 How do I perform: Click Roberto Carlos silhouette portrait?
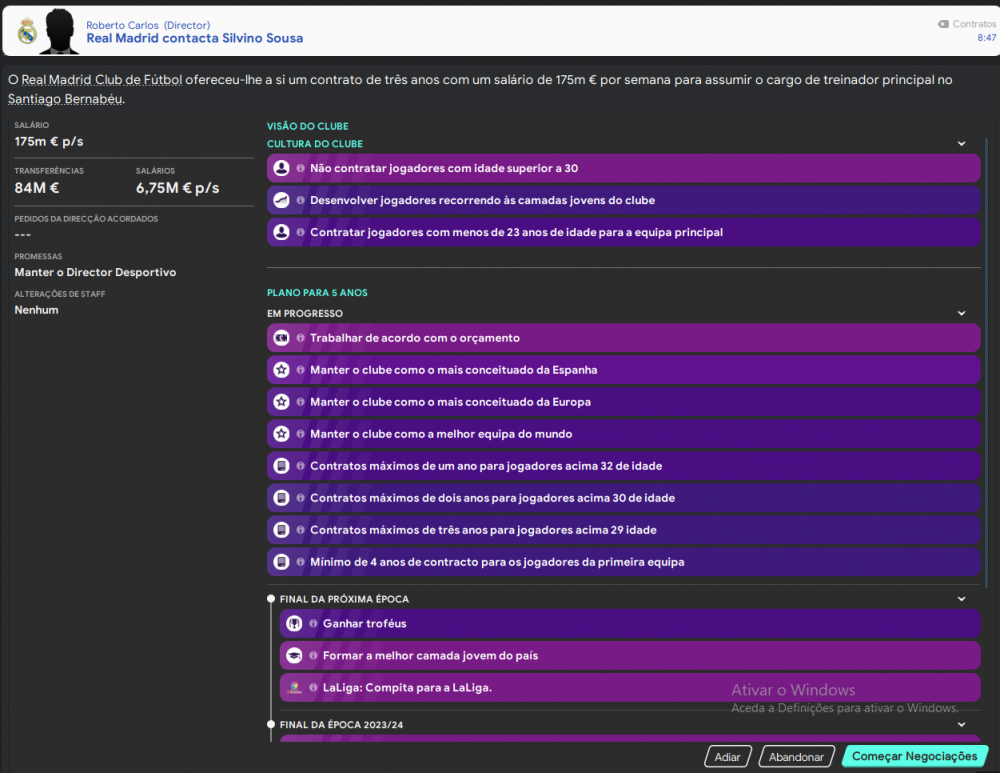pos(59,32)
